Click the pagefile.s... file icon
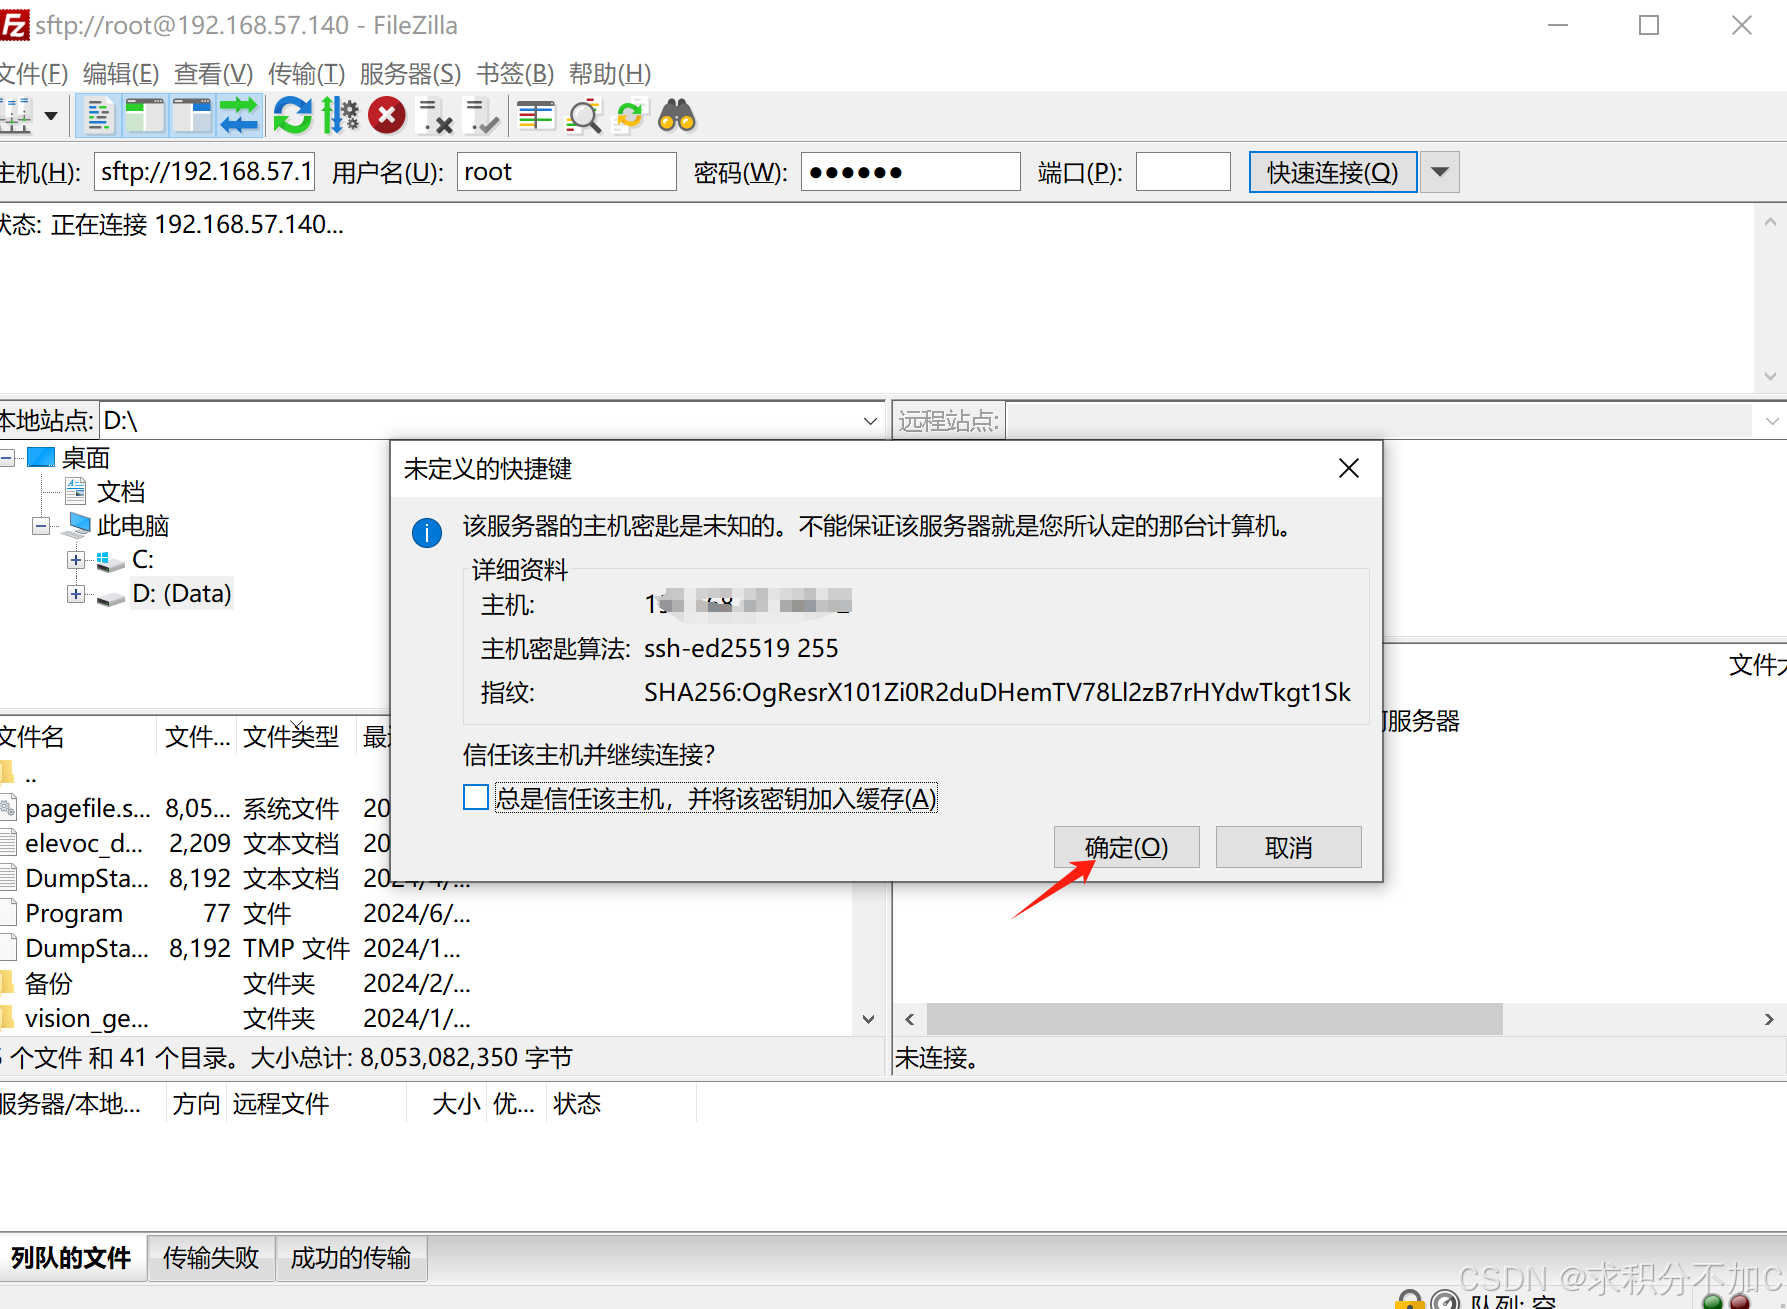This screenshot has height=1309, width=1787. click(x=9, y=808)
